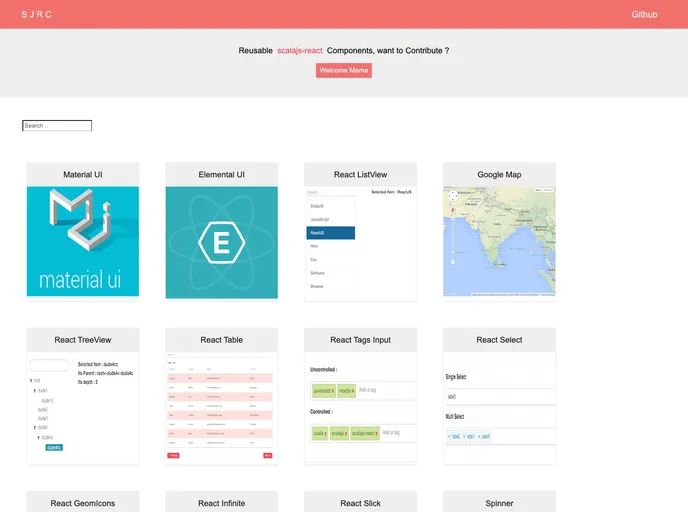Screen dimensions: 688x512
Task: Open the Github link in header
Action: pyautogui.click(x=644, y=14)
